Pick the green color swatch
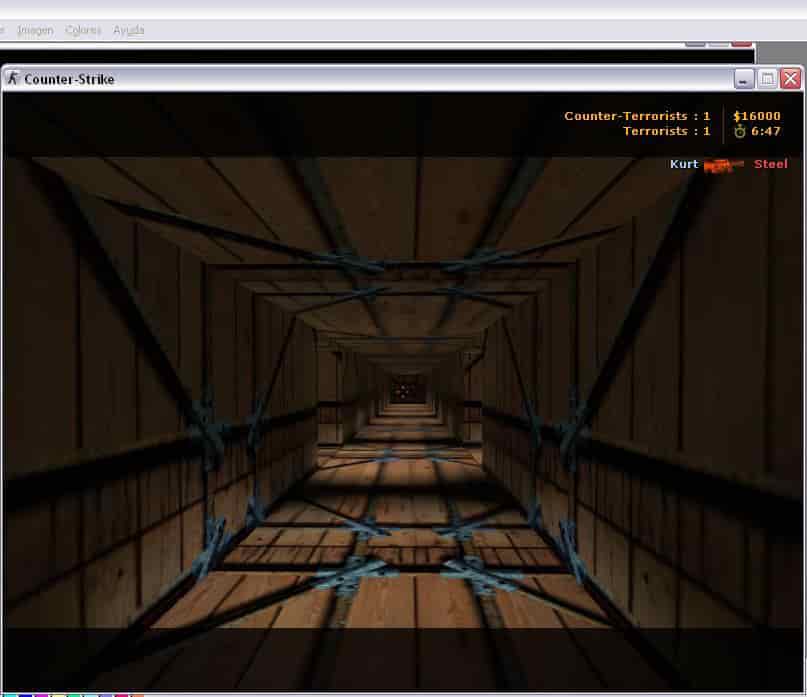This screenshot has width=807, height=697. point(73,695)
